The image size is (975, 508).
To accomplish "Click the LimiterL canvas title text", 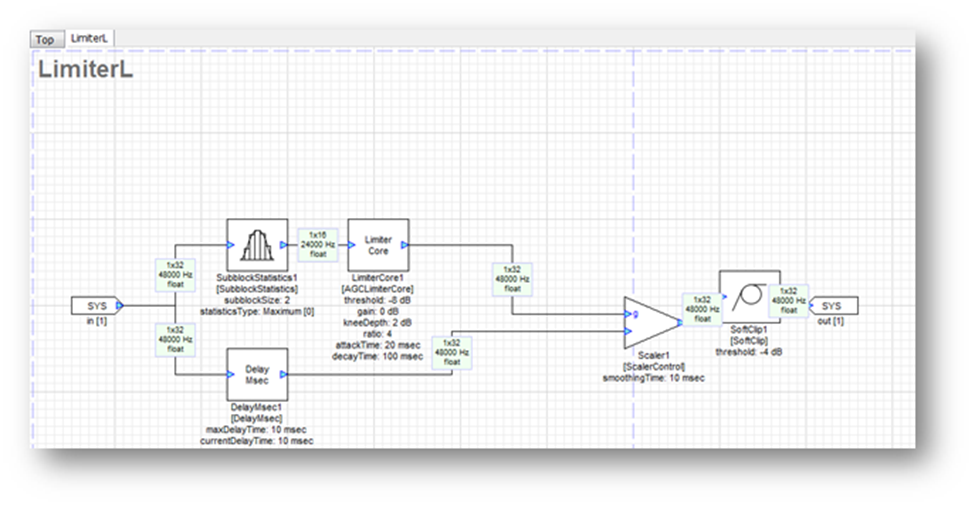I will 85,69.
